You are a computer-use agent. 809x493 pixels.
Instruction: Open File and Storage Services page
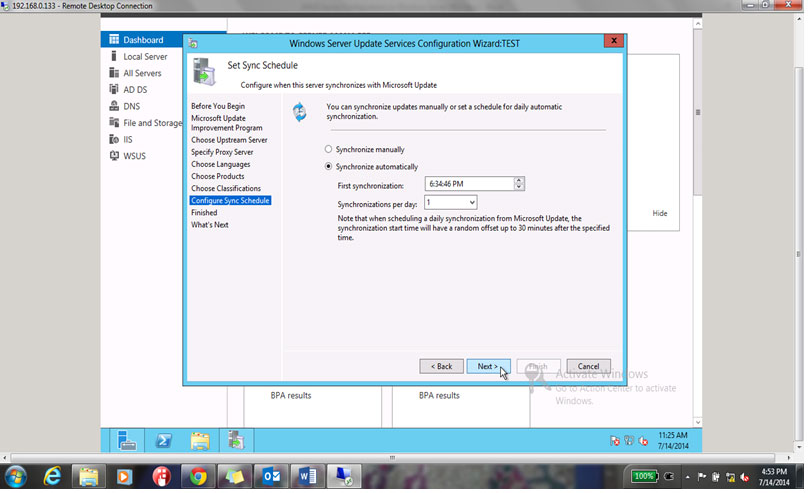152,123
